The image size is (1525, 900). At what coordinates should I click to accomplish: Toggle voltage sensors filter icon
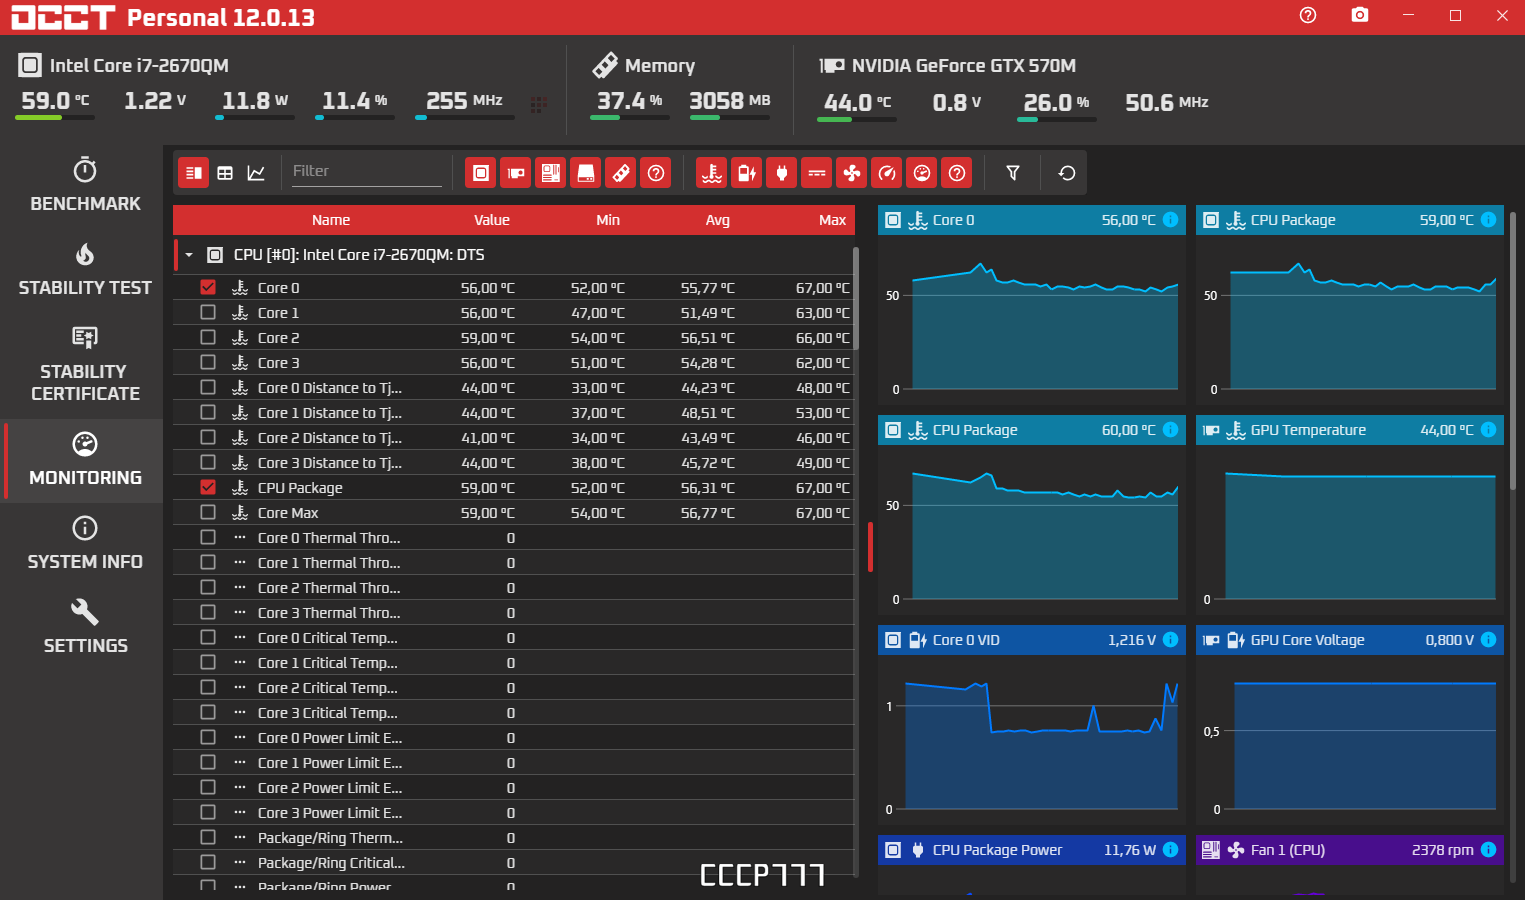[747, 173]
